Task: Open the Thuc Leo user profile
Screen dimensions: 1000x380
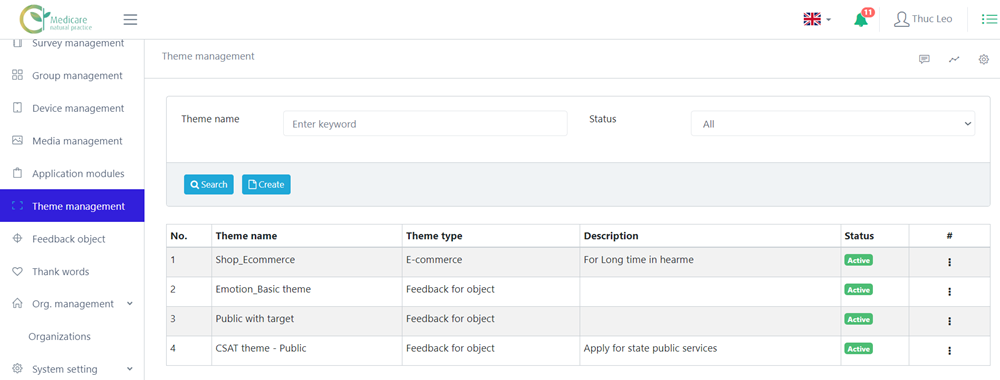Action: pyautogui.click(x=923, y=19)
